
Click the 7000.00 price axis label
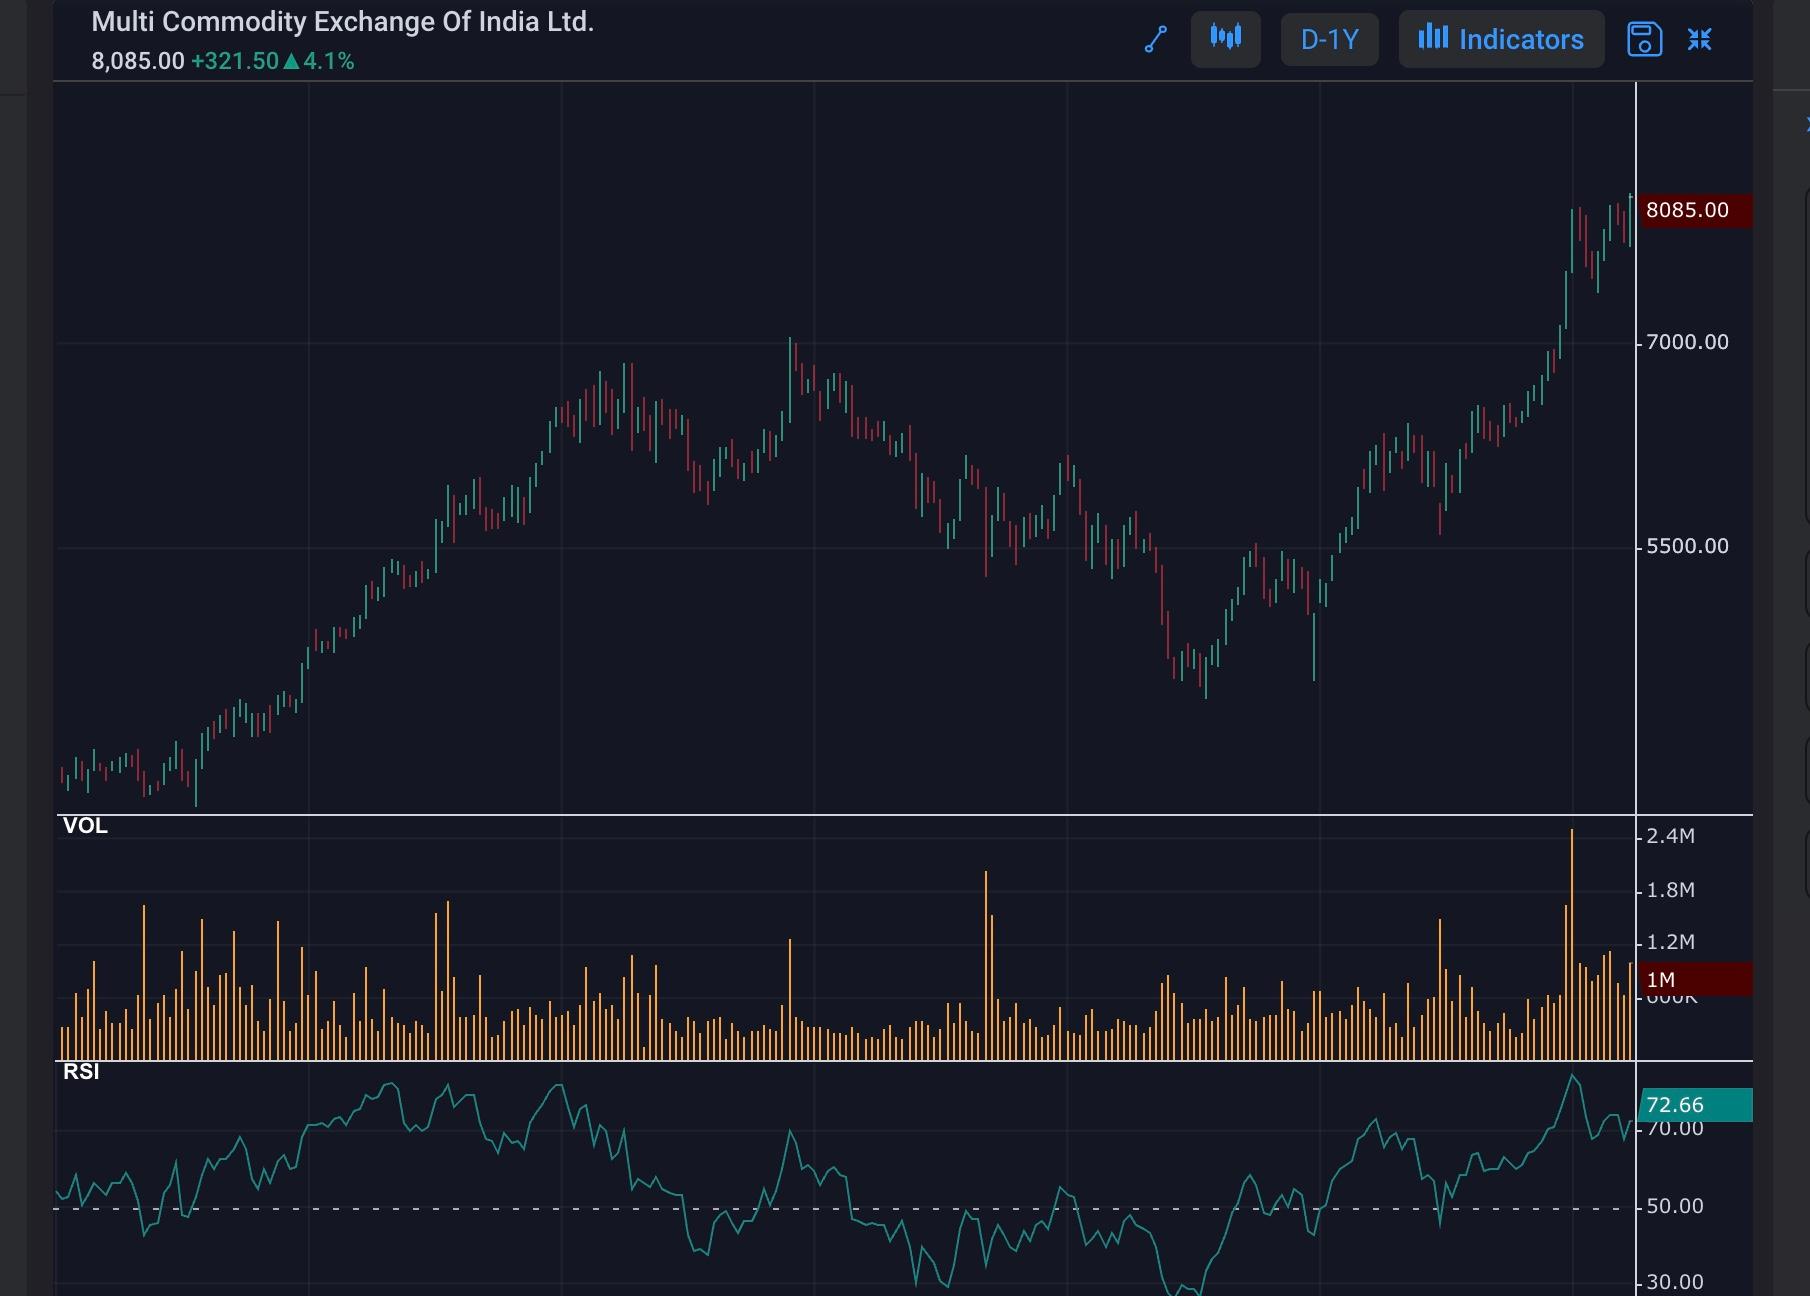click(1687, 342)
